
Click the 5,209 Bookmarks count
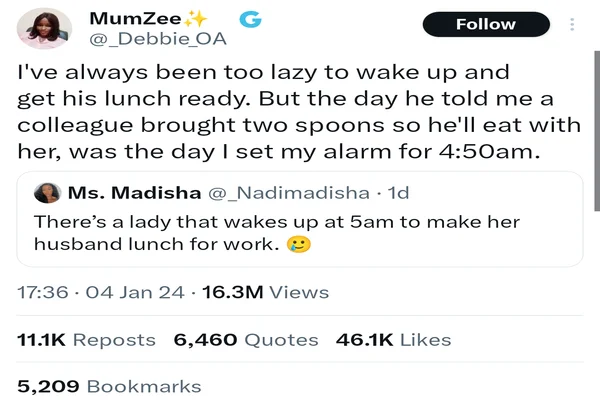tap(110, 386)
